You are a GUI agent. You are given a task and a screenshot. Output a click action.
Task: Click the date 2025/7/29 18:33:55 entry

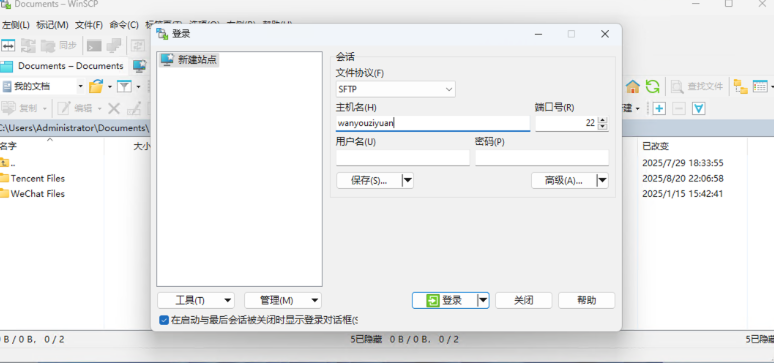click(x=683, y=162)
